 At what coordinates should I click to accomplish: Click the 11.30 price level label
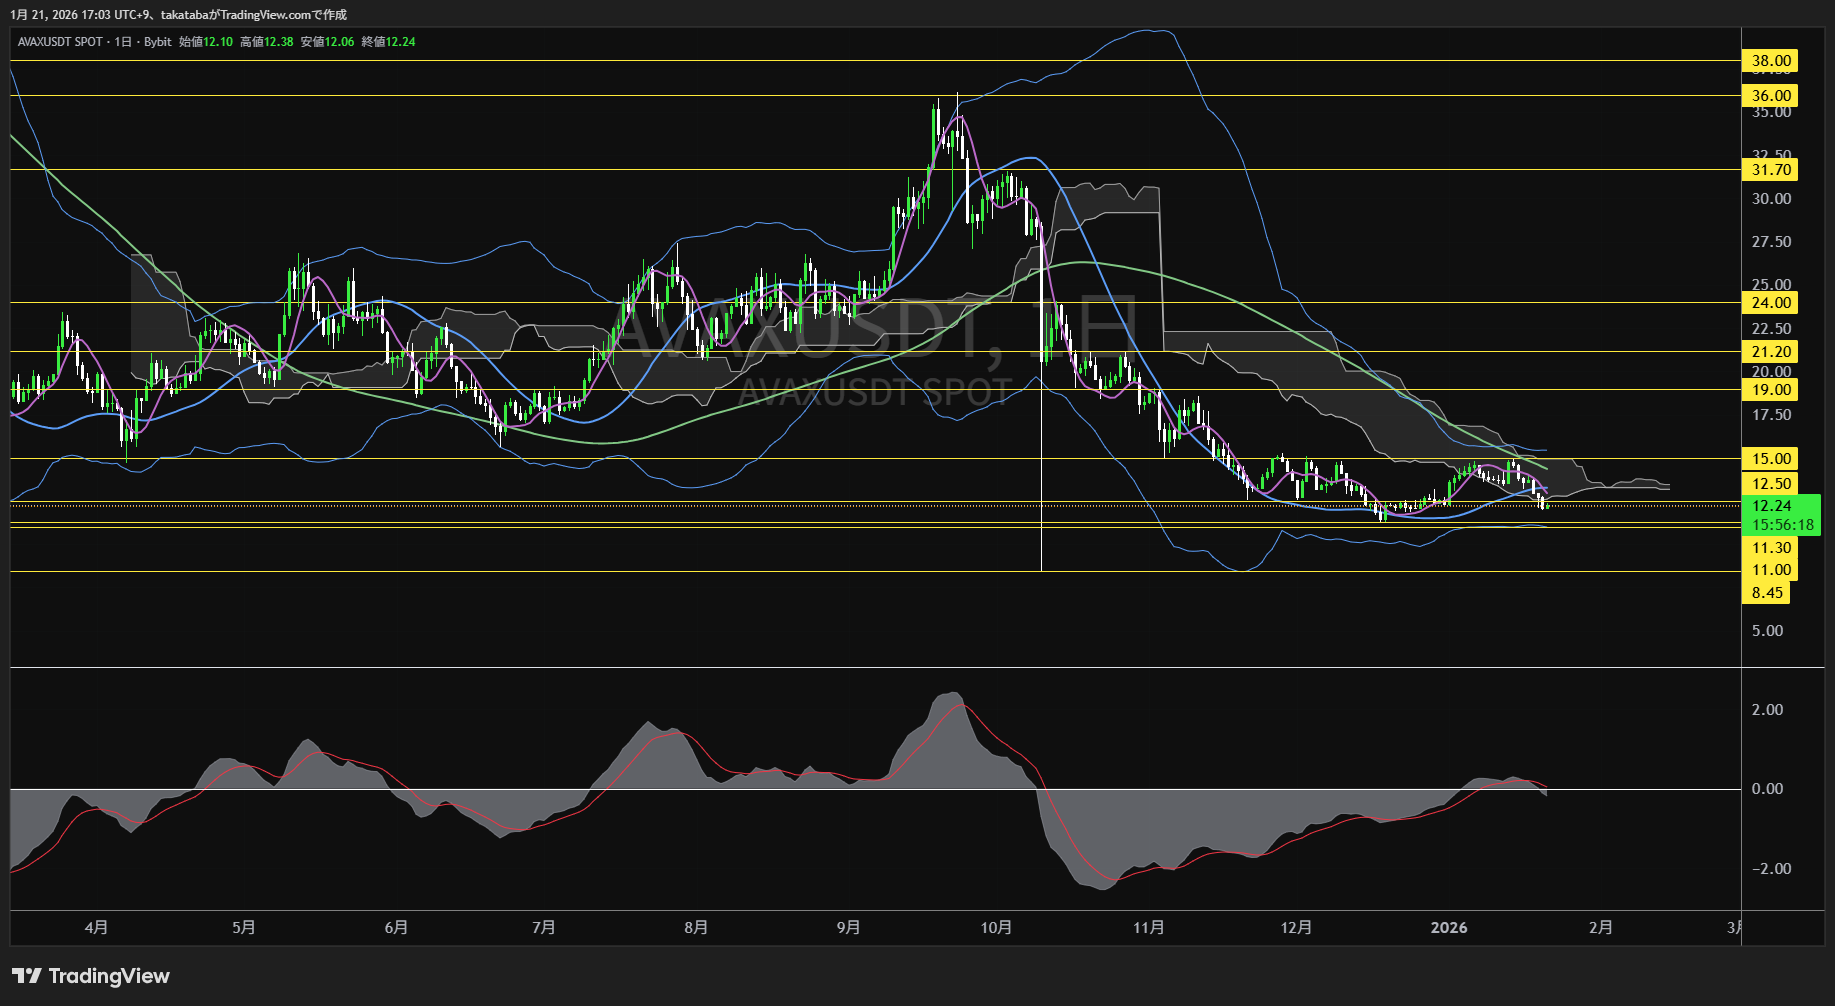pyautogui.click(x=1770, y=548)
